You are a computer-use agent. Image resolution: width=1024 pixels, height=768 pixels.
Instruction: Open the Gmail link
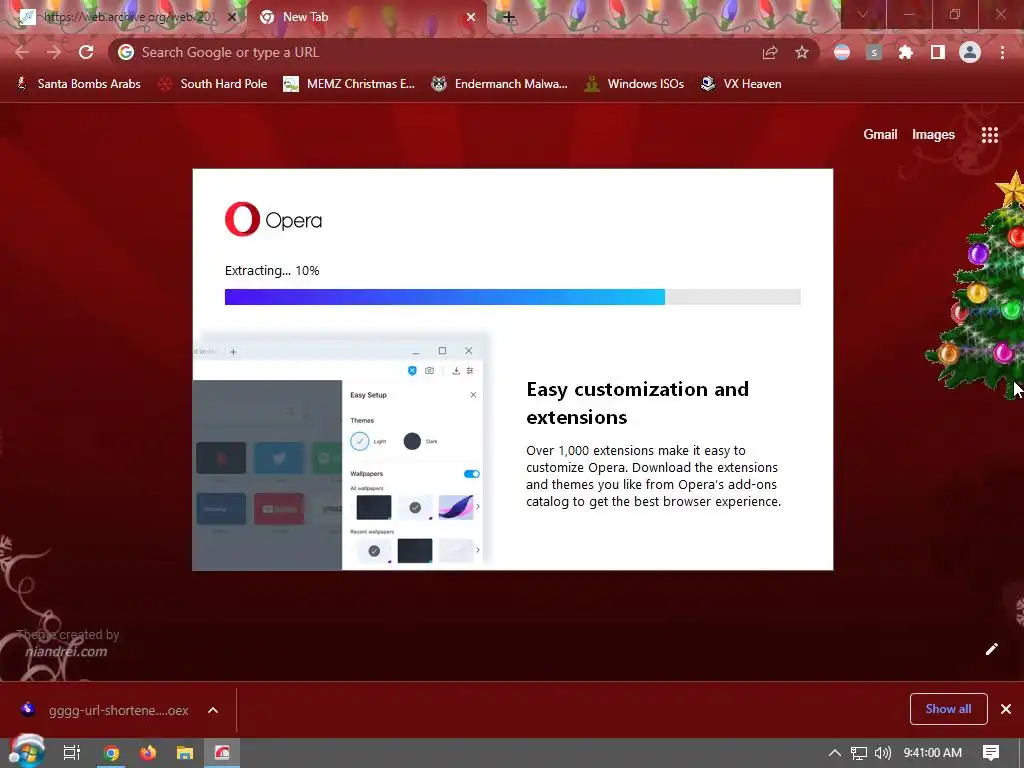(880, 135)
